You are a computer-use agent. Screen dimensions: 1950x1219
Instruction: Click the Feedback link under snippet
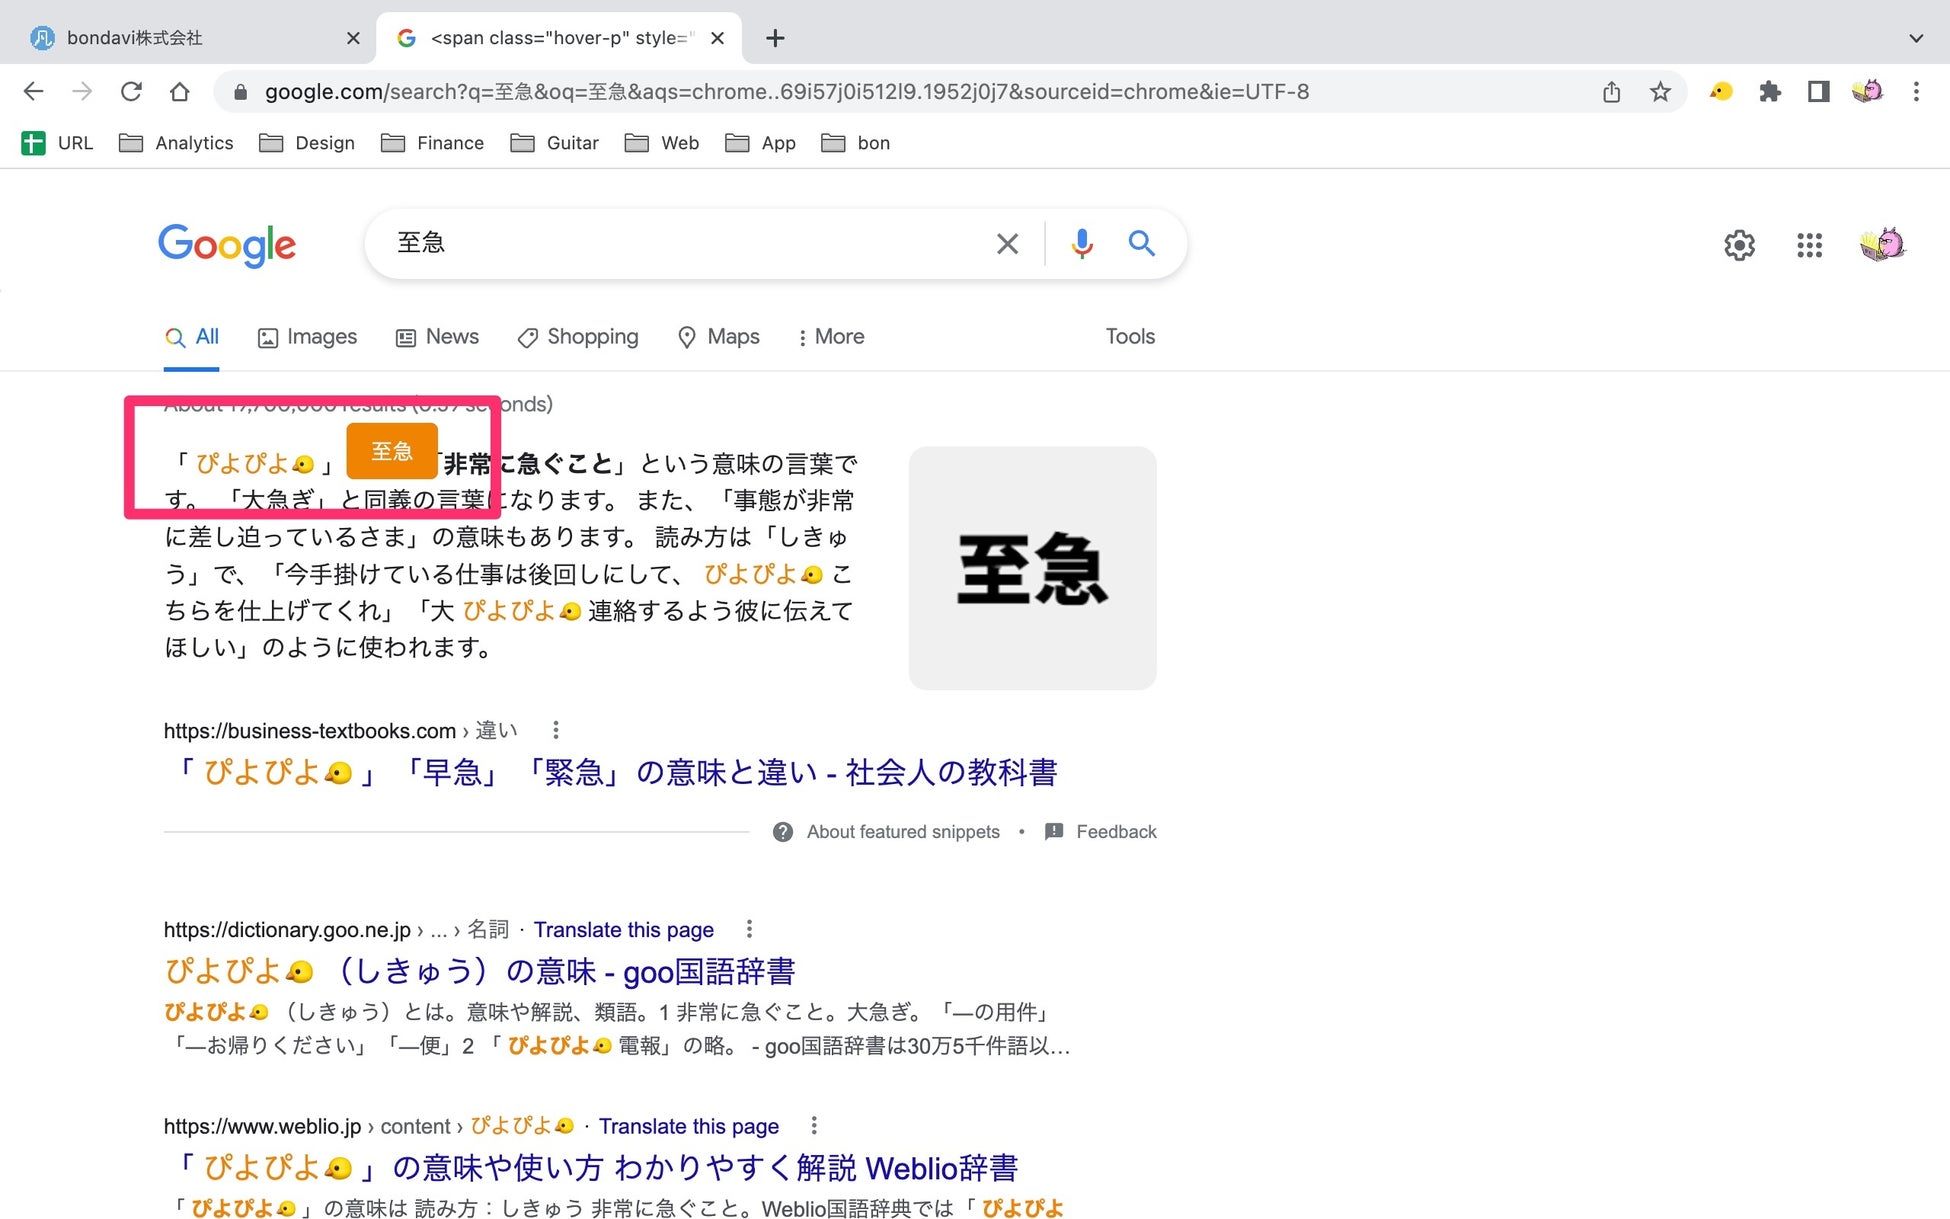point(1115,832)
